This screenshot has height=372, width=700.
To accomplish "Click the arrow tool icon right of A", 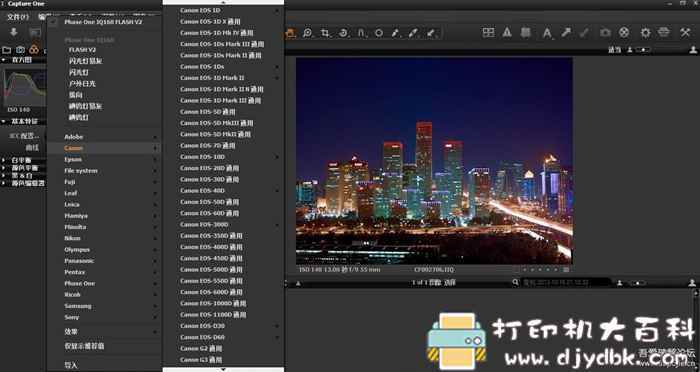I will click(x=566, y=33).
